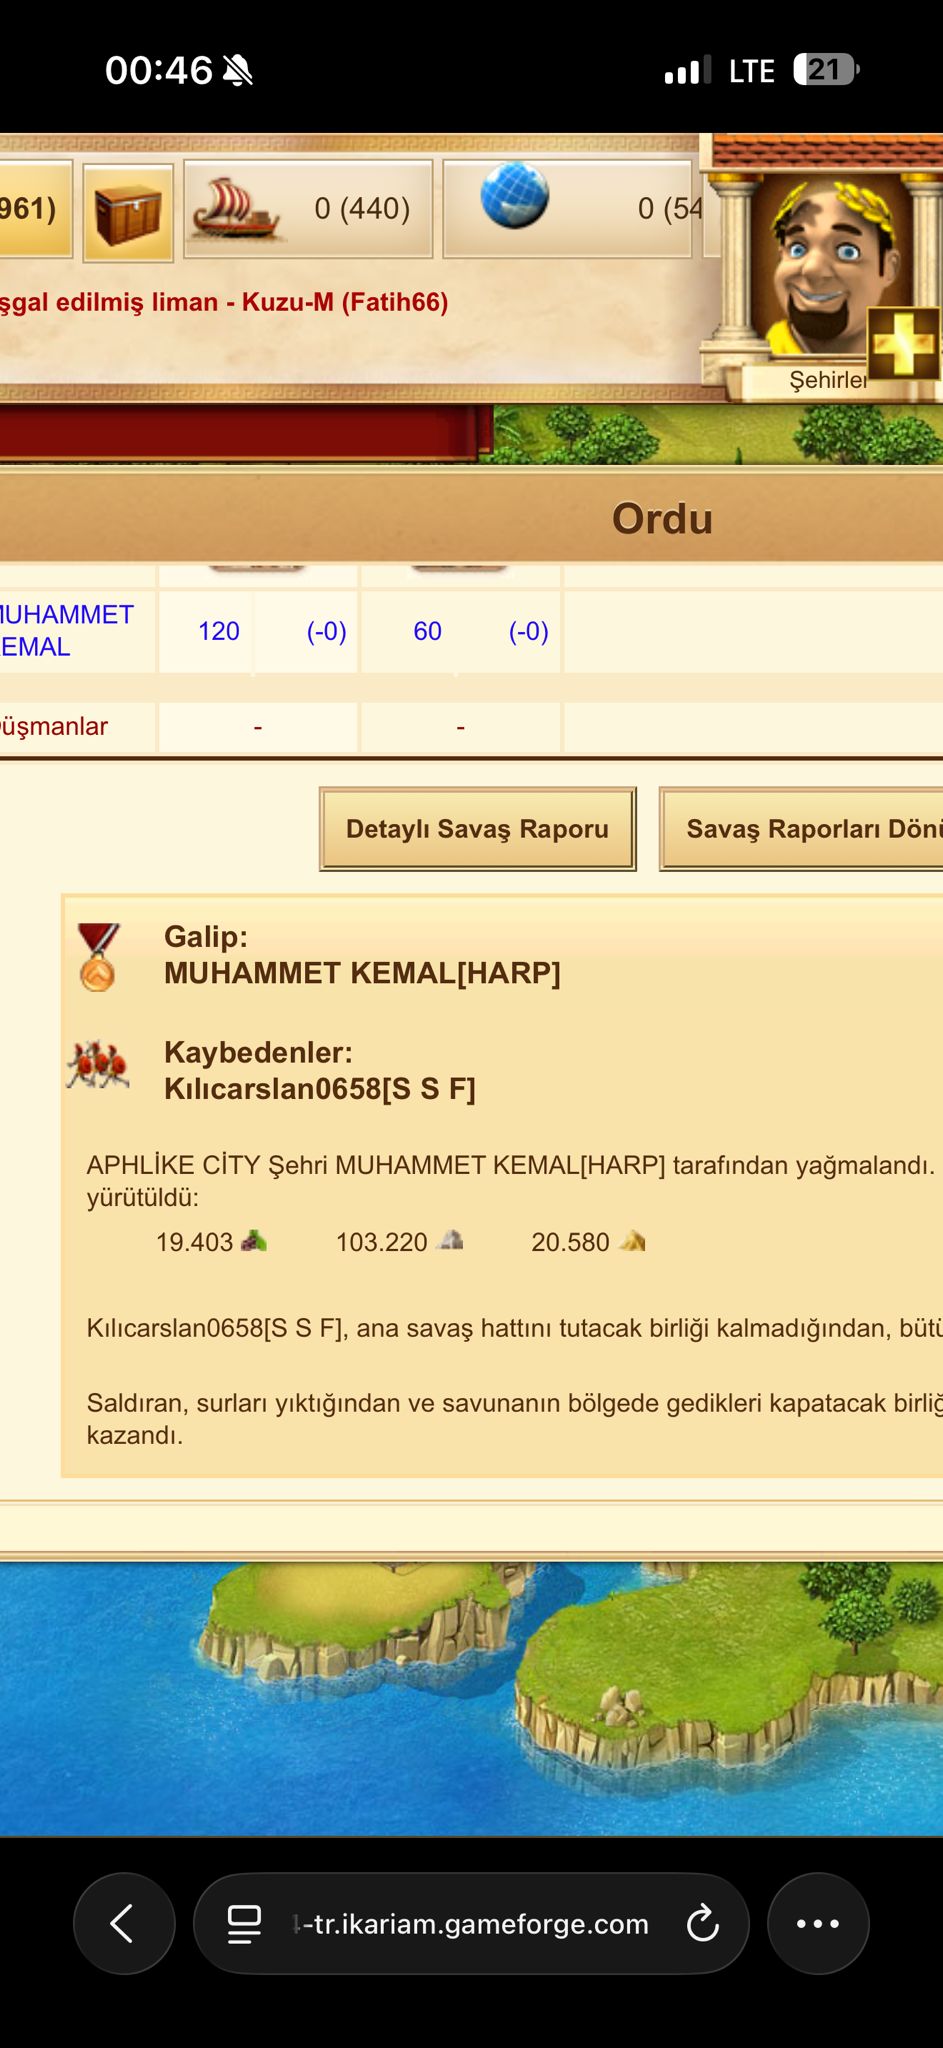Open the page settings icon in address bar

click(244, 1924)
